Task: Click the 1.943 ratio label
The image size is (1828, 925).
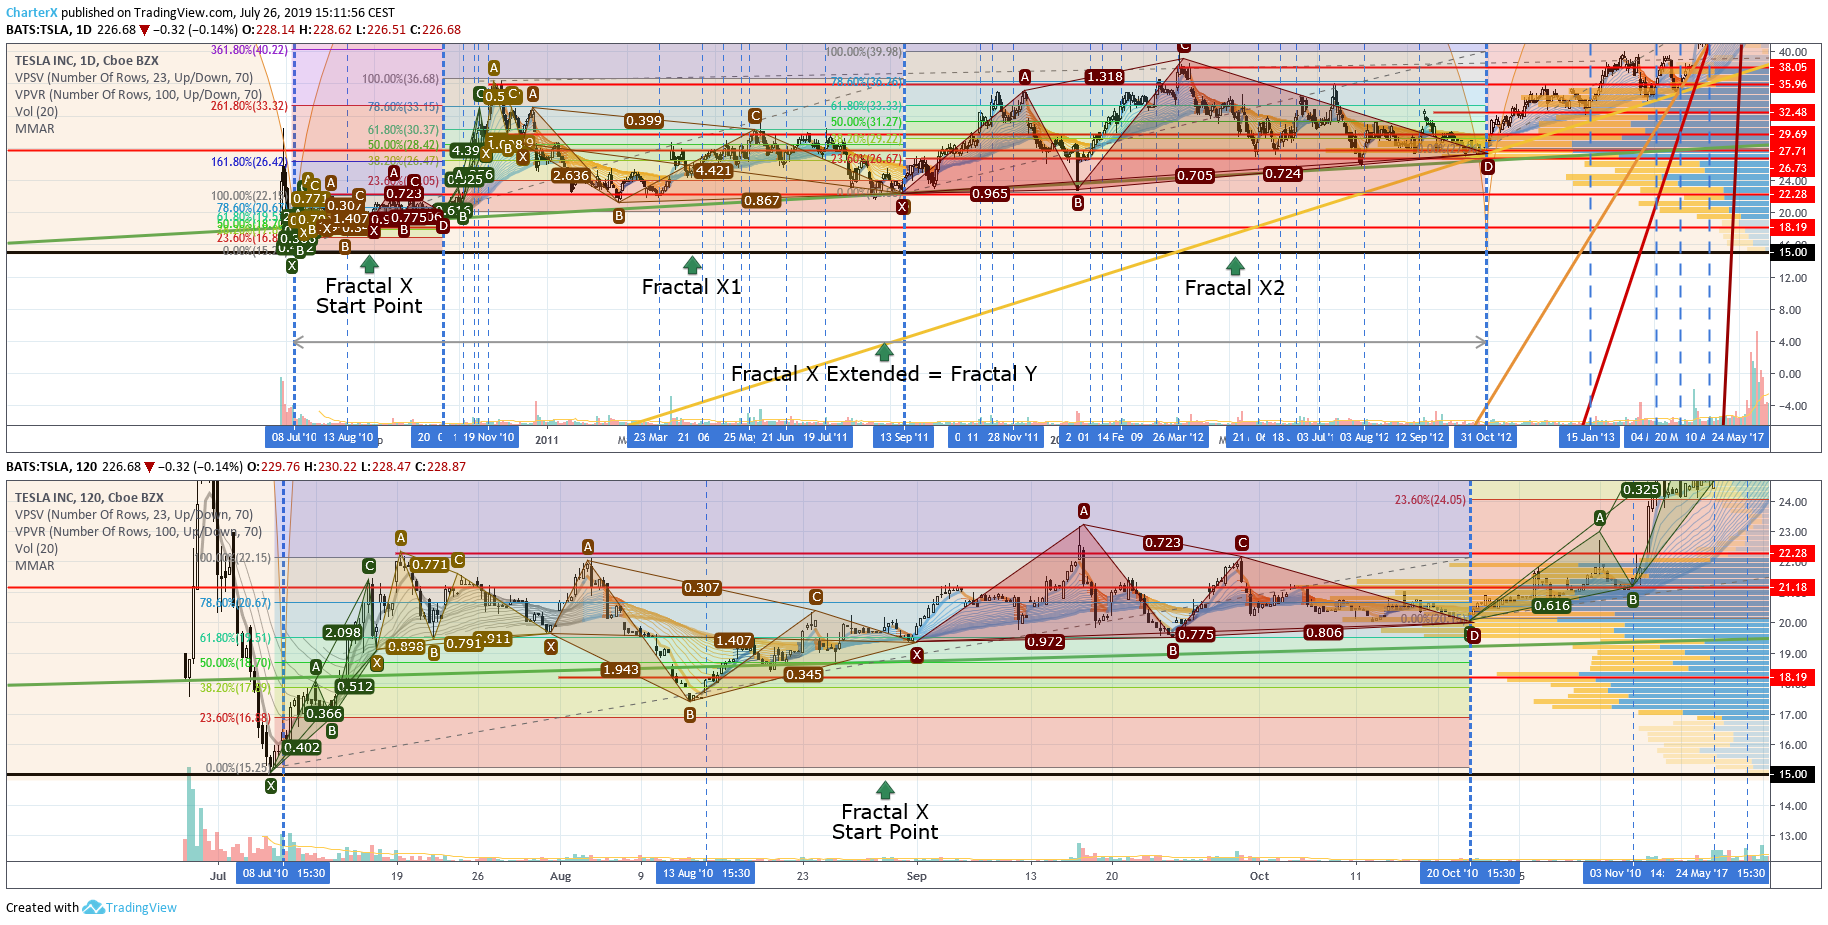Action: click(x=621, y=670)
